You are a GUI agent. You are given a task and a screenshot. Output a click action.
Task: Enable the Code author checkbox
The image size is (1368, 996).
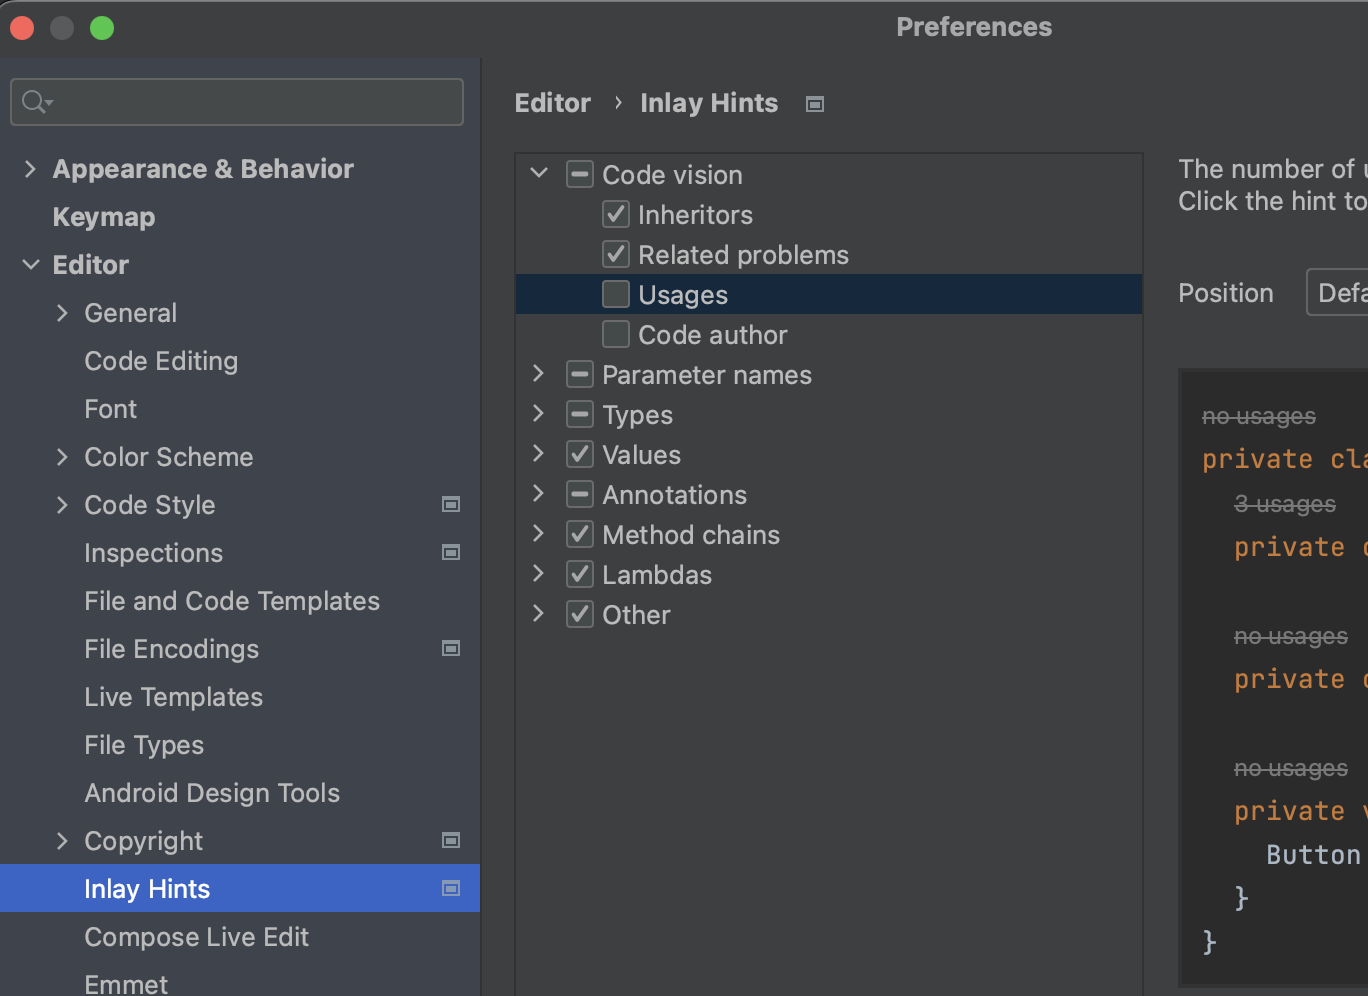point(616,335)
